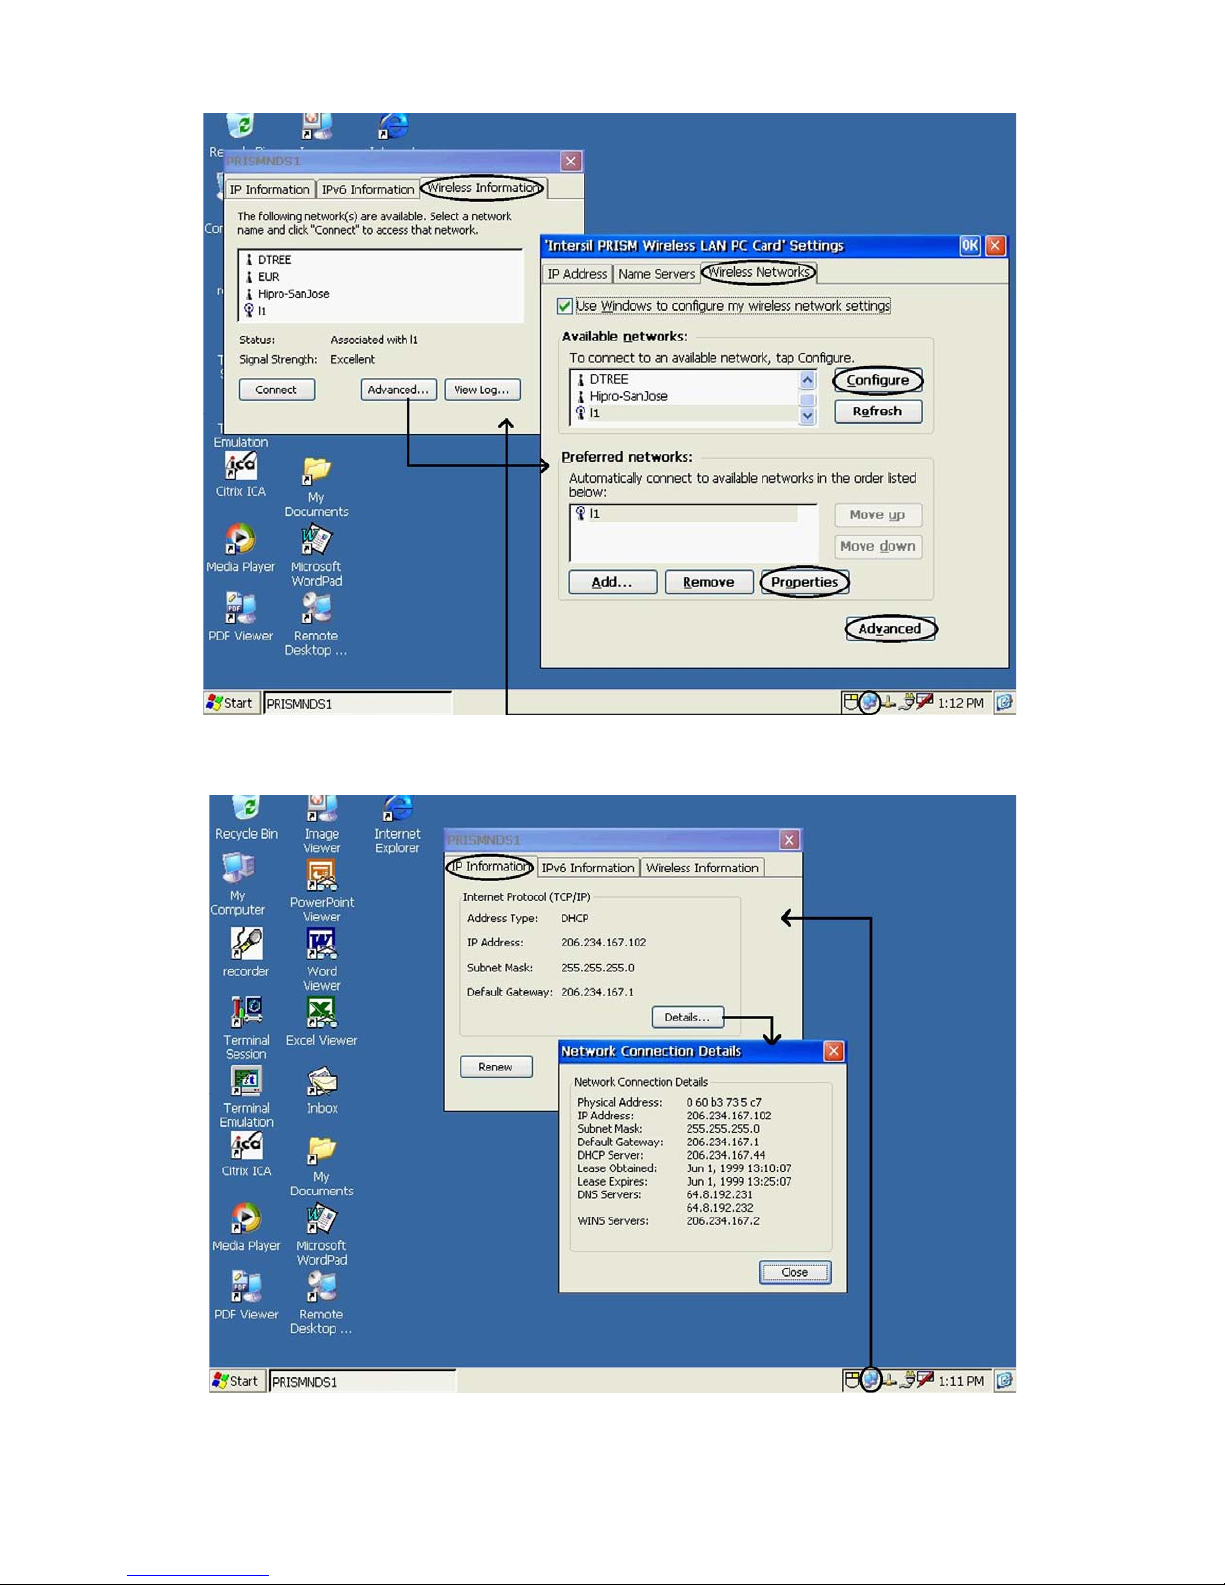This screenshot has height=1585, width=1225.
Task: Open Details... for TCP/IP information
Action: (687, 1017)
